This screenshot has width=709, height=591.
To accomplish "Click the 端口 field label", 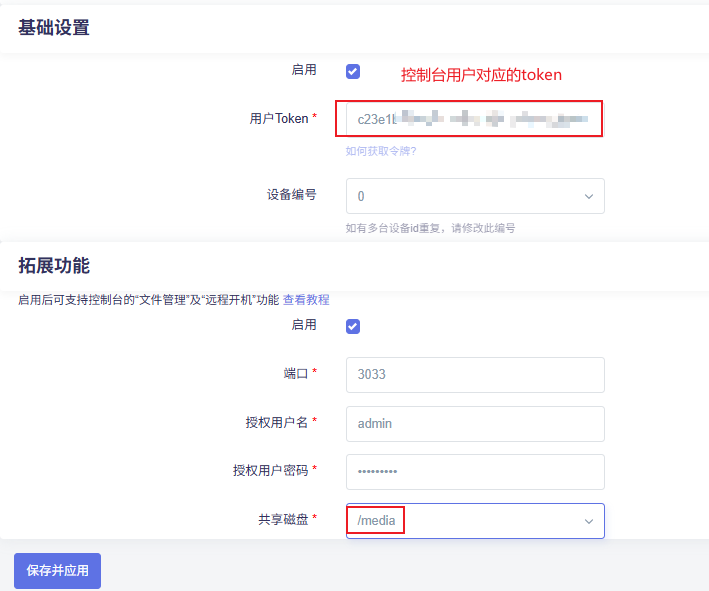I will 296,373.
